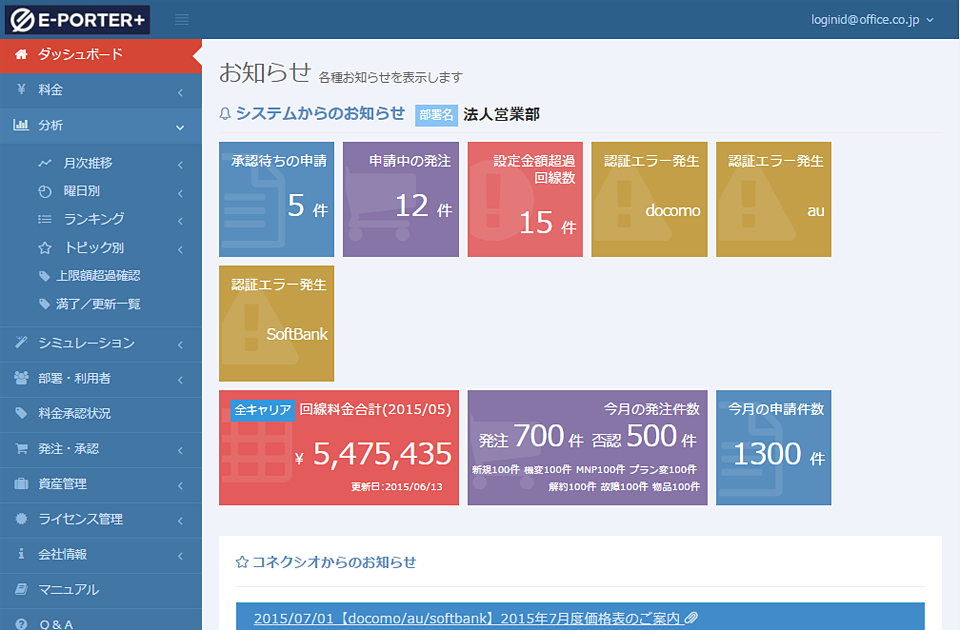Expand the 料金 menu chevron
The image size is (960, 630).
tap(180, 92)
